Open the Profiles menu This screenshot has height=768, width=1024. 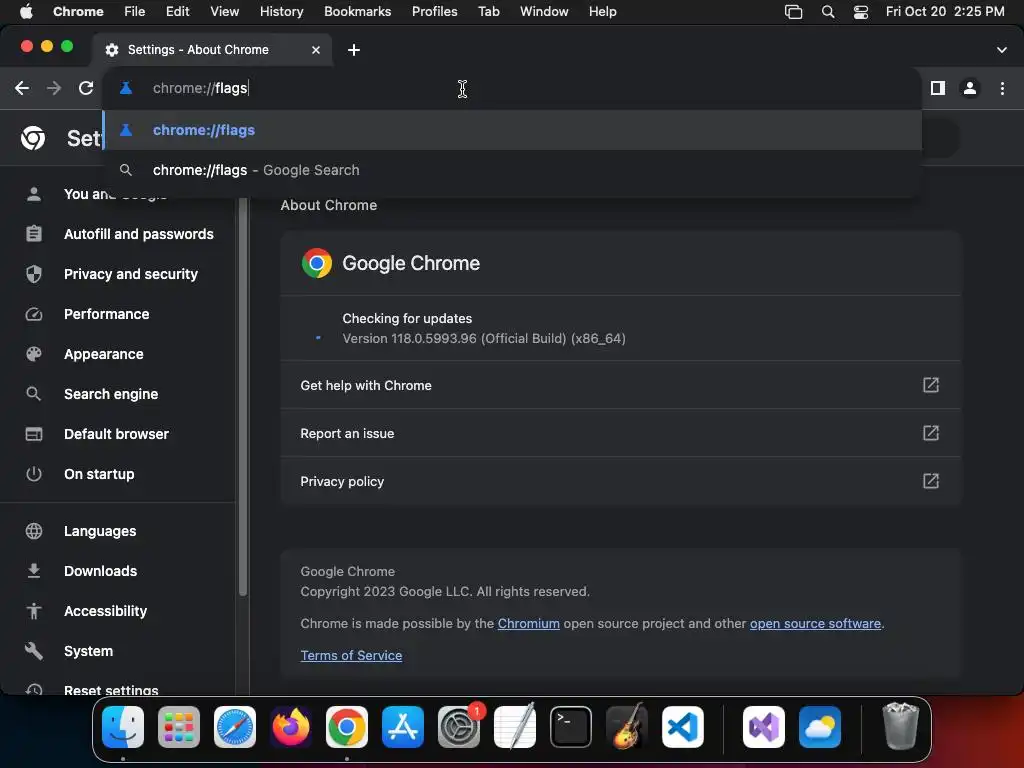[x=434, y=12]
